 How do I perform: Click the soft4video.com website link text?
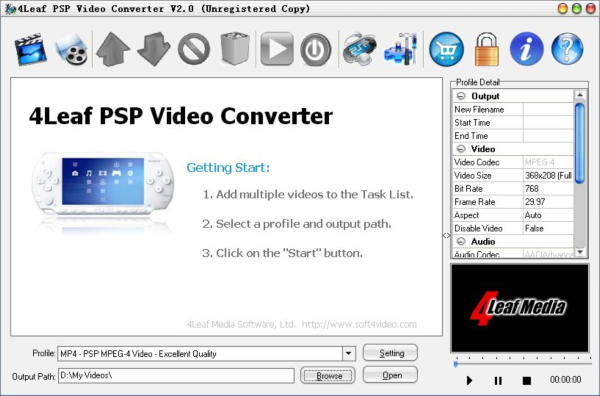click(359, 324)
